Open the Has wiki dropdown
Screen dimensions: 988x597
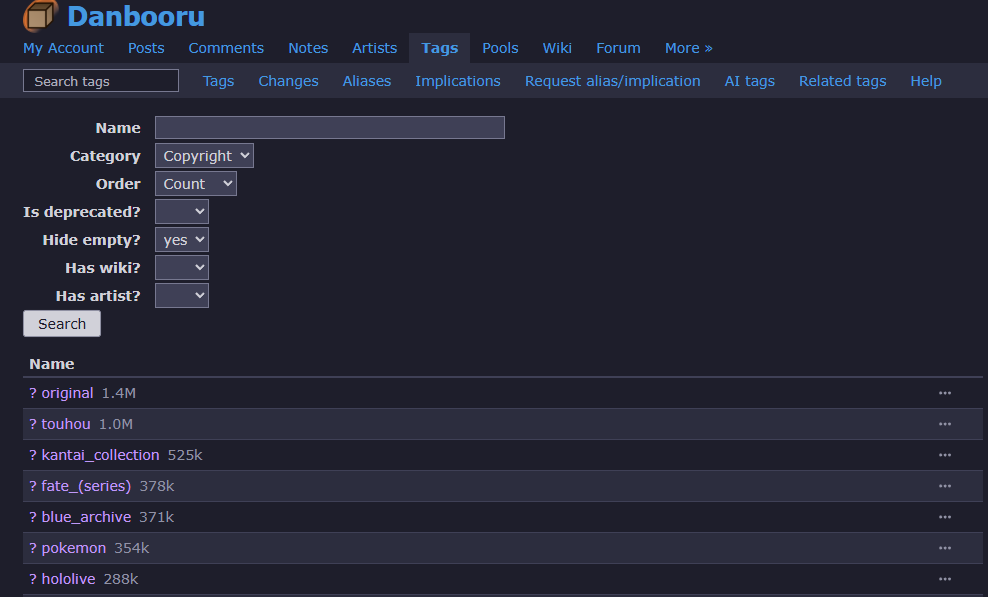[182, 268]
